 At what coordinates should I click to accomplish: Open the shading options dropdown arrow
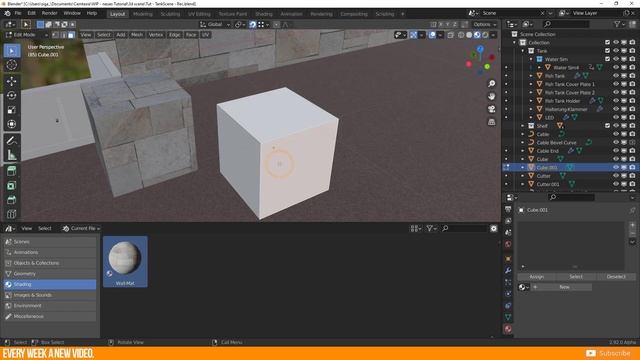493,35
